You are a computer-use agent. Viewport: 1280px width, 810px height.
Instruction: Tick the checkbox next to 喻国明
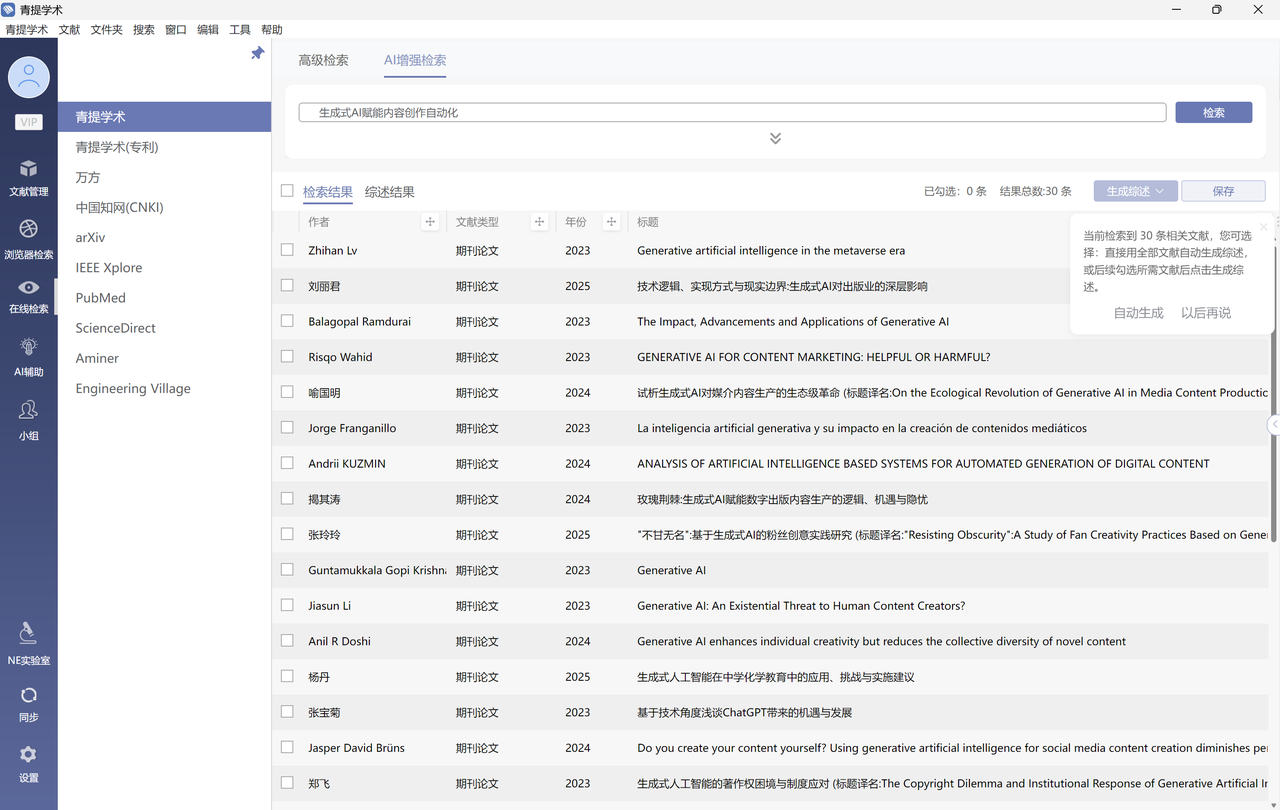(287, 392)
